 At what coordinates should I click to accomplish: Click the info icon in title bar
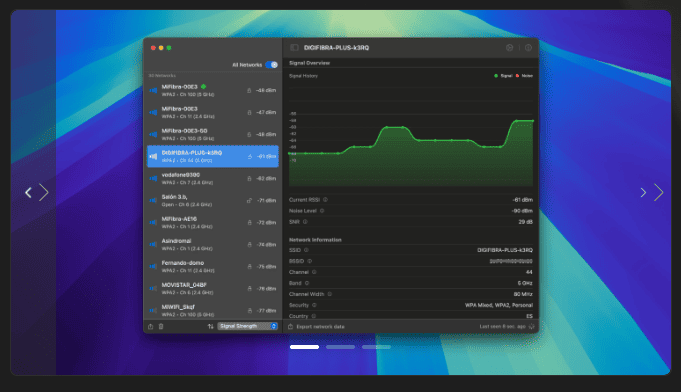(528, 48)
